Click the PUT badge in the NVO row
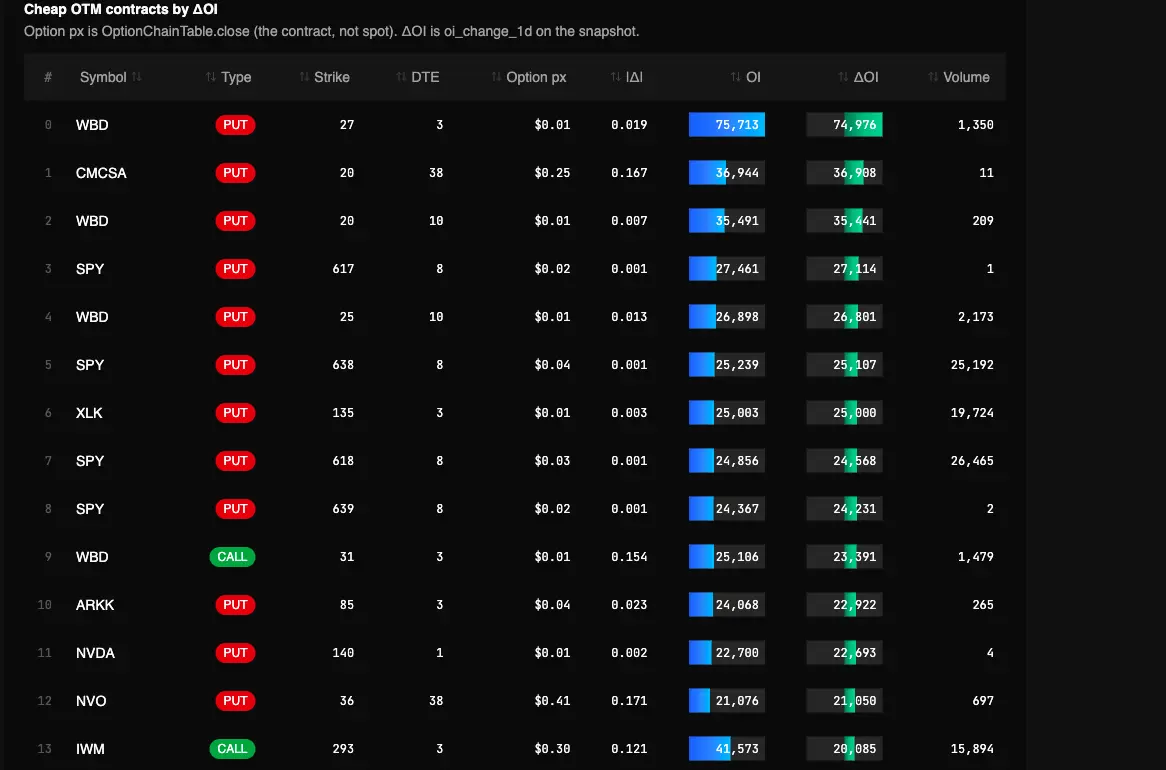 click(235, 701)
